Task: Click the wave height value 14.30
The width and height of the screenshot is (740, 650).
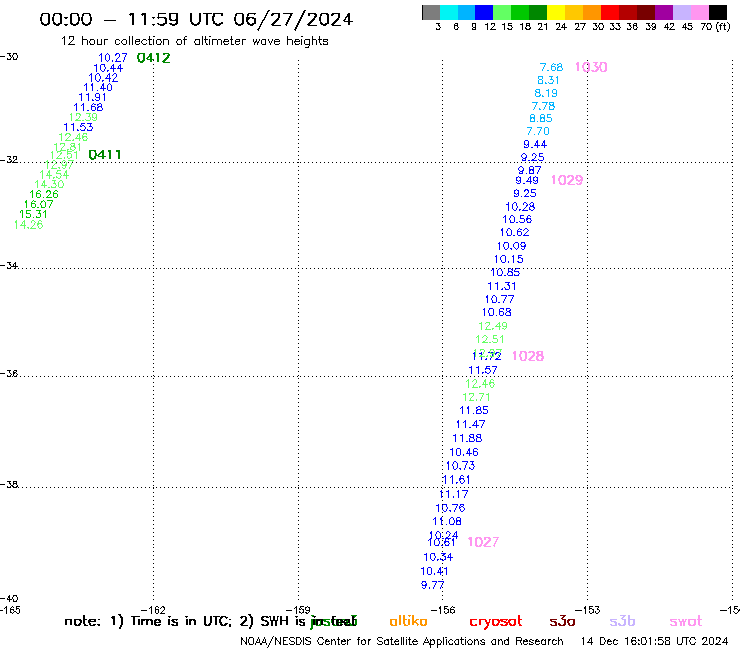Action: point(49,185)
